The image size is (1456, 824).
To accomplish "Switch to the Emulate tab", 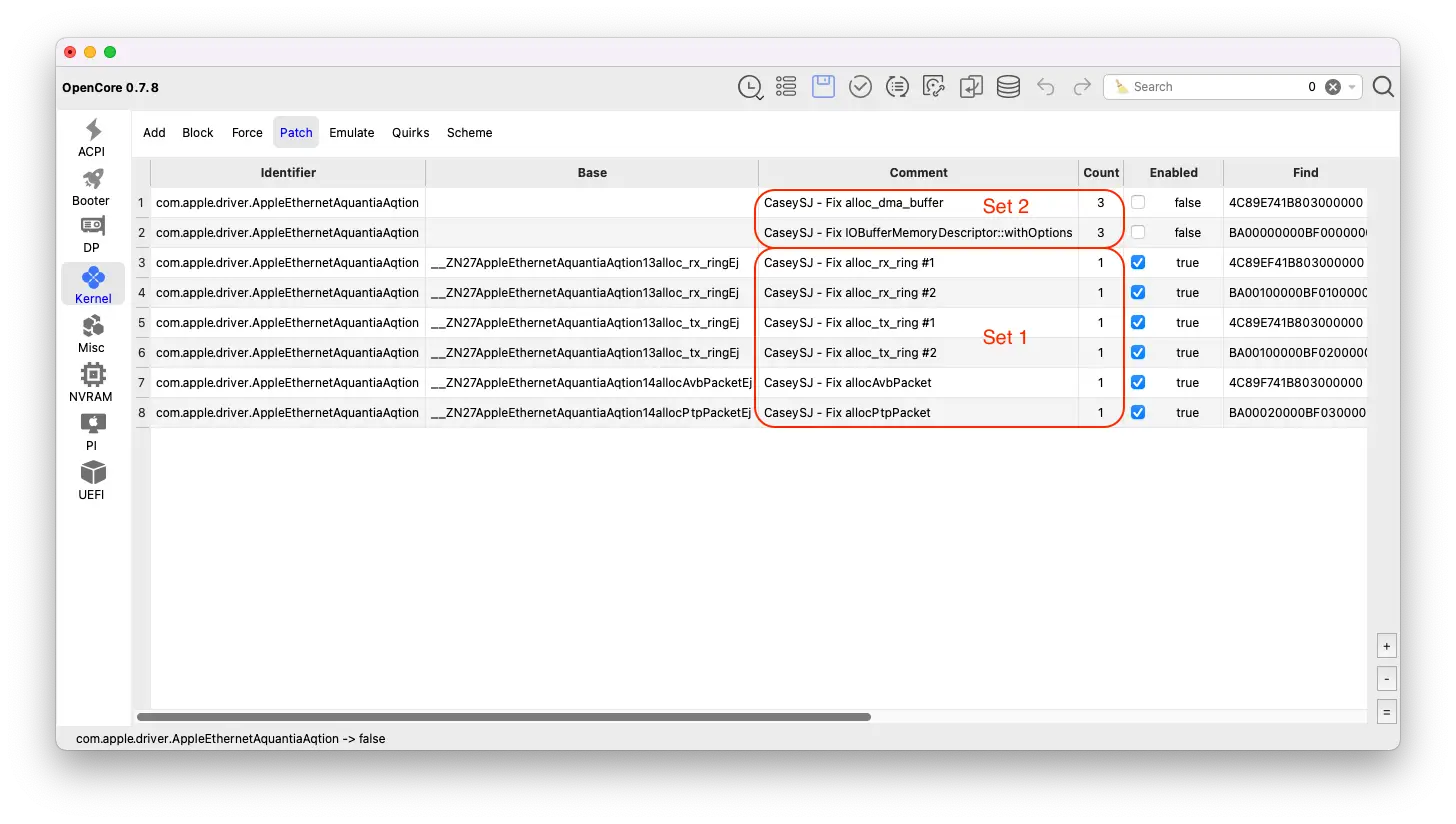I will pos(351,132).
